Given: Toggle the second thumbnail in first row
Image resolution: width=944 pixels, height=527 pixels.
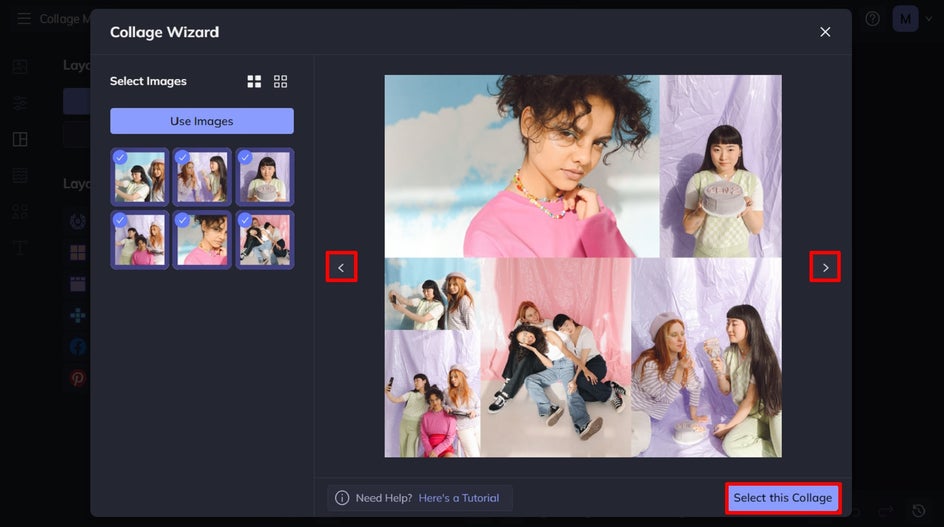Looking at the screenshot, I should point(202,177).
